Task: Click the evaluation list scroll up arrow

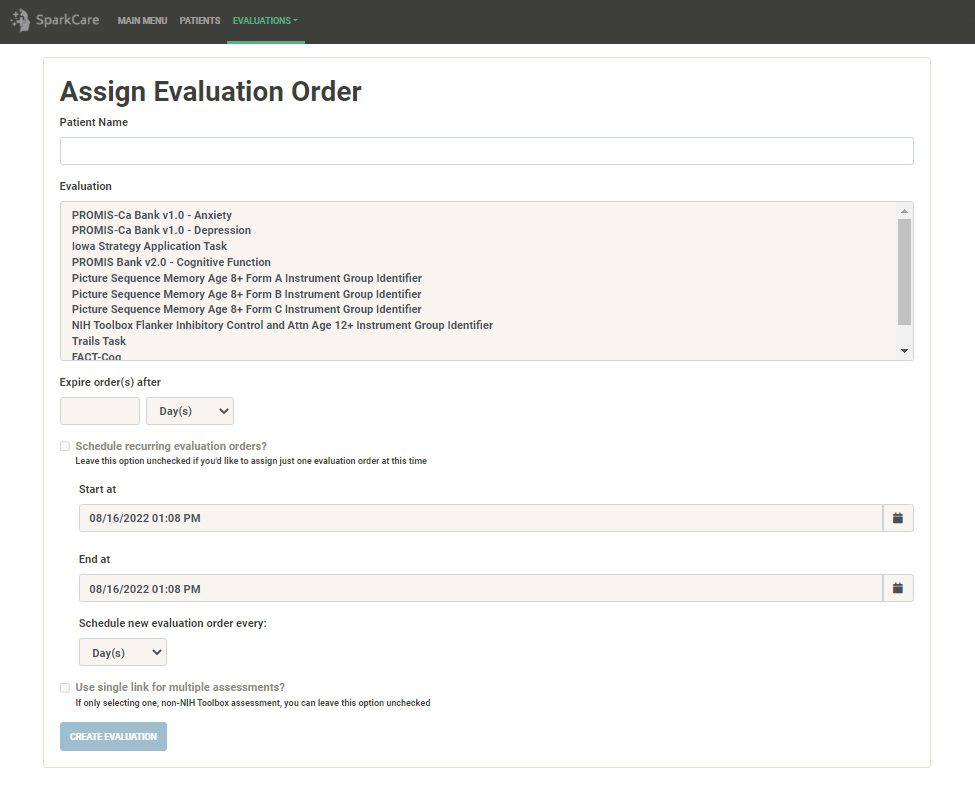Action: pos(904,211)
